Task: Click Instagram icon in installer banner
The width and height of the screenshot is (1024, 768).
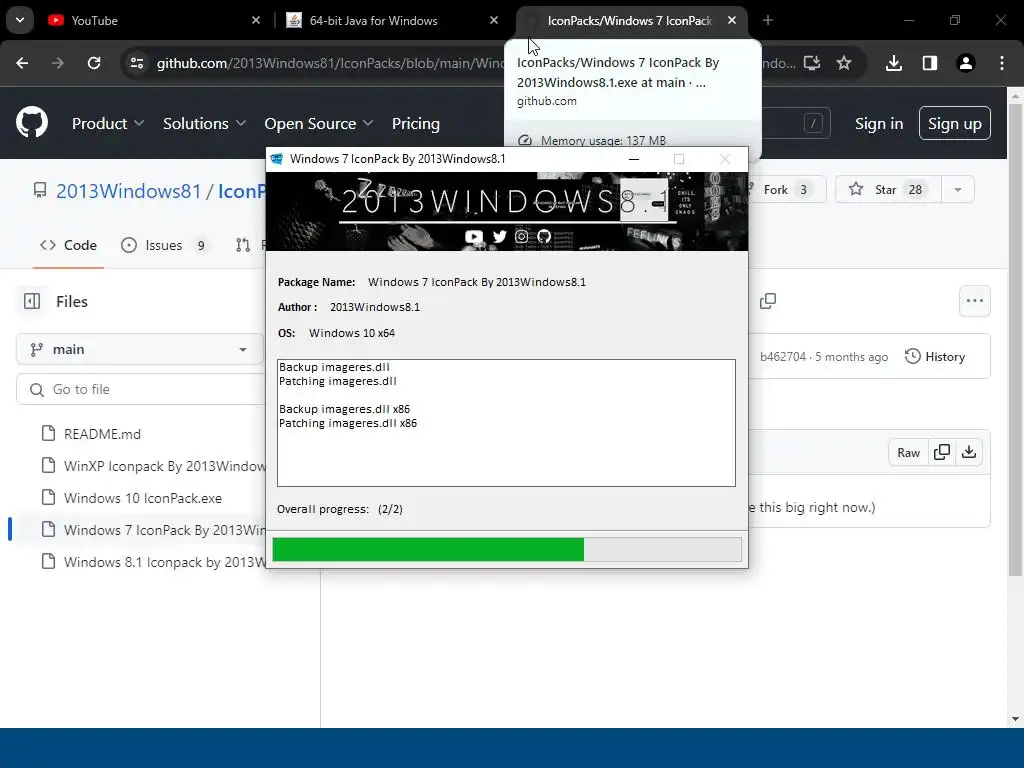Action: [x=521, y=236]
